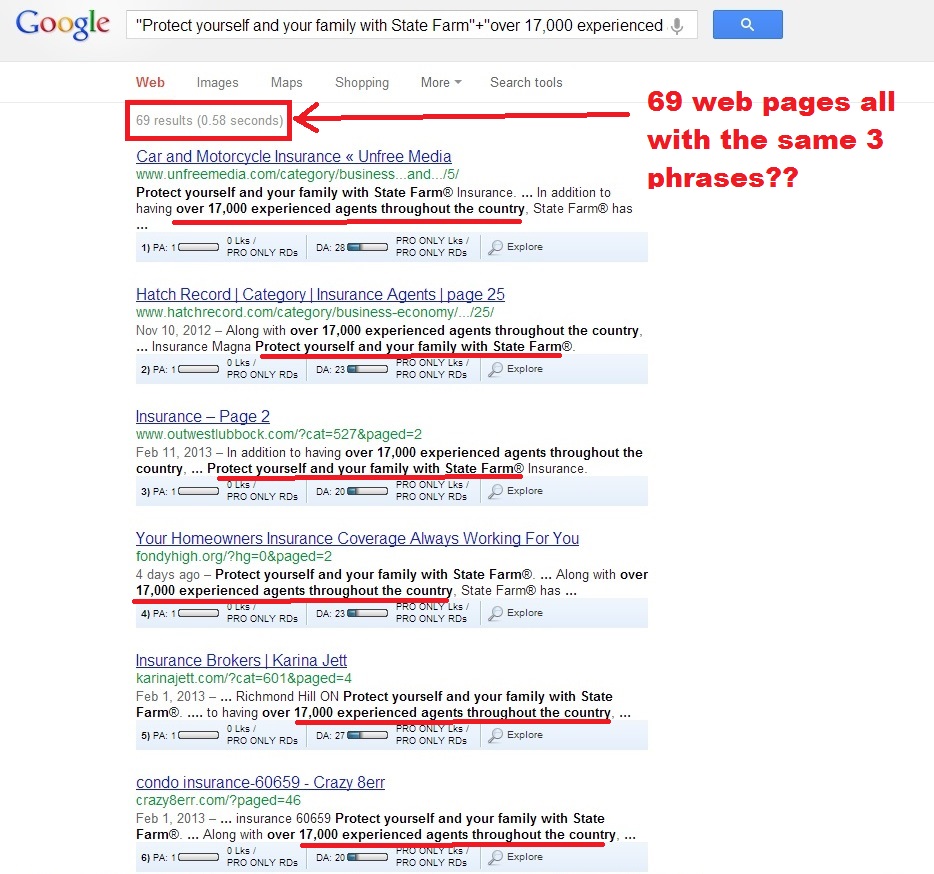Click '4 days ago' text in result 4

pos(168,575)
